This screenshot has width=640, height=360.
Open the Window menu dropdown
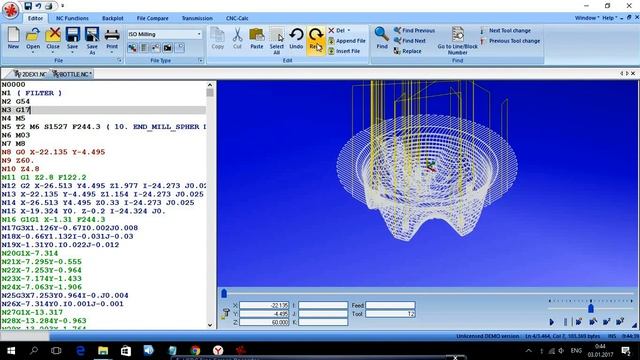pos(587,18)
